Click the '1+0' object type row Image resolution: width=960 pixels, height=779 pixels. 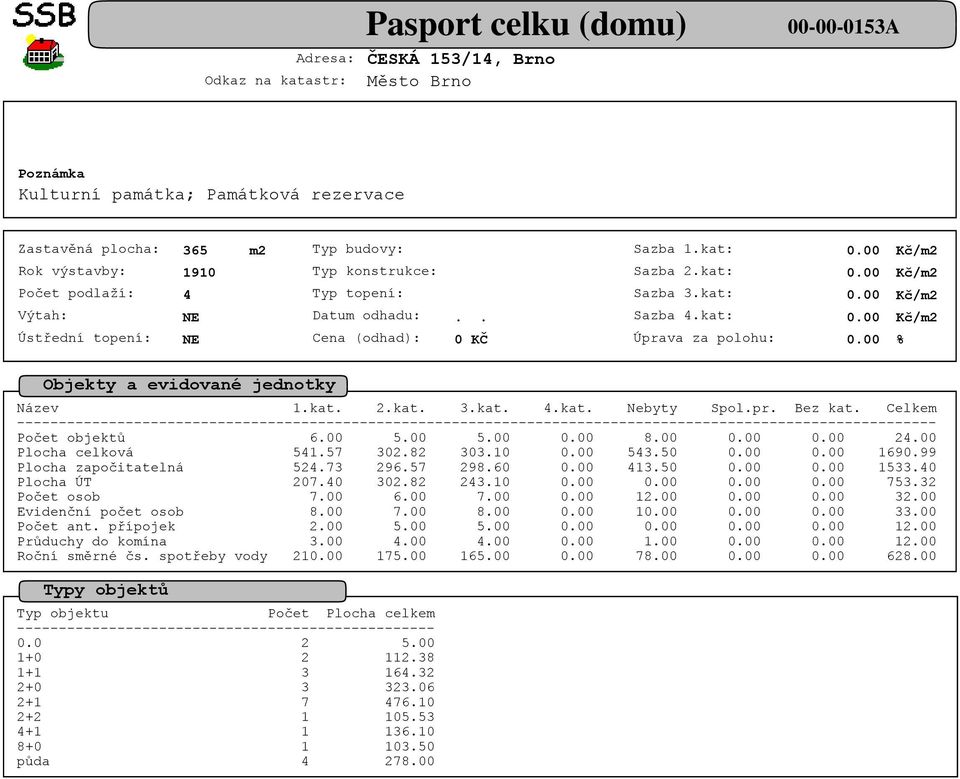coord(225,658)
